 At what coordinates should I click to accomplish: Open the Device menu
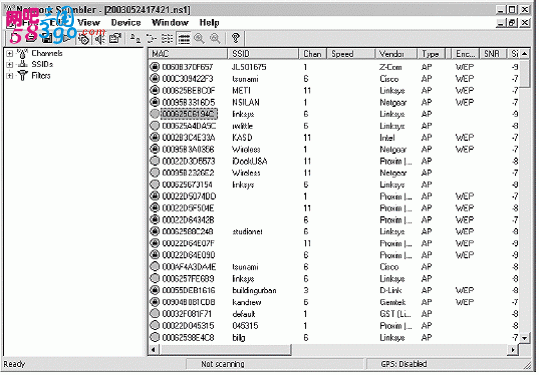point(126,23)
